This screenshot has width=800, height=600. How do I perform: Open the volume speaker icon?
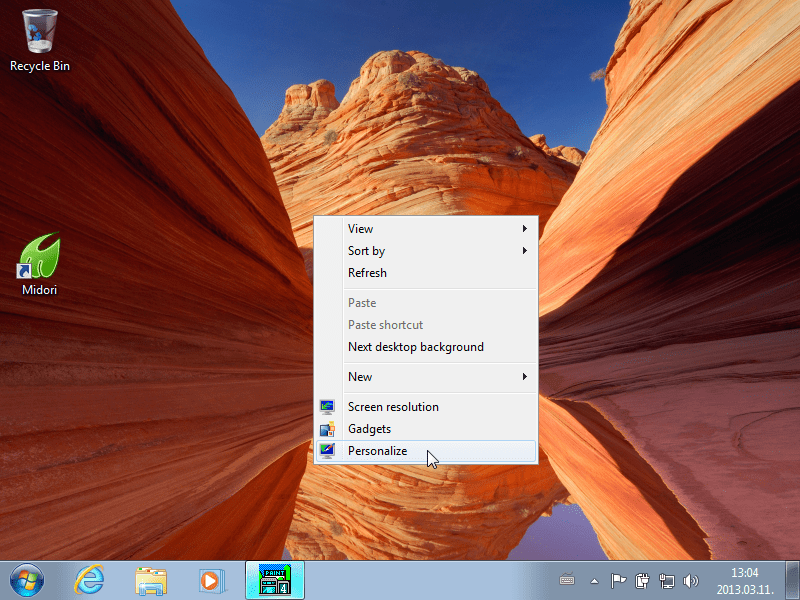tap(690, 581)
